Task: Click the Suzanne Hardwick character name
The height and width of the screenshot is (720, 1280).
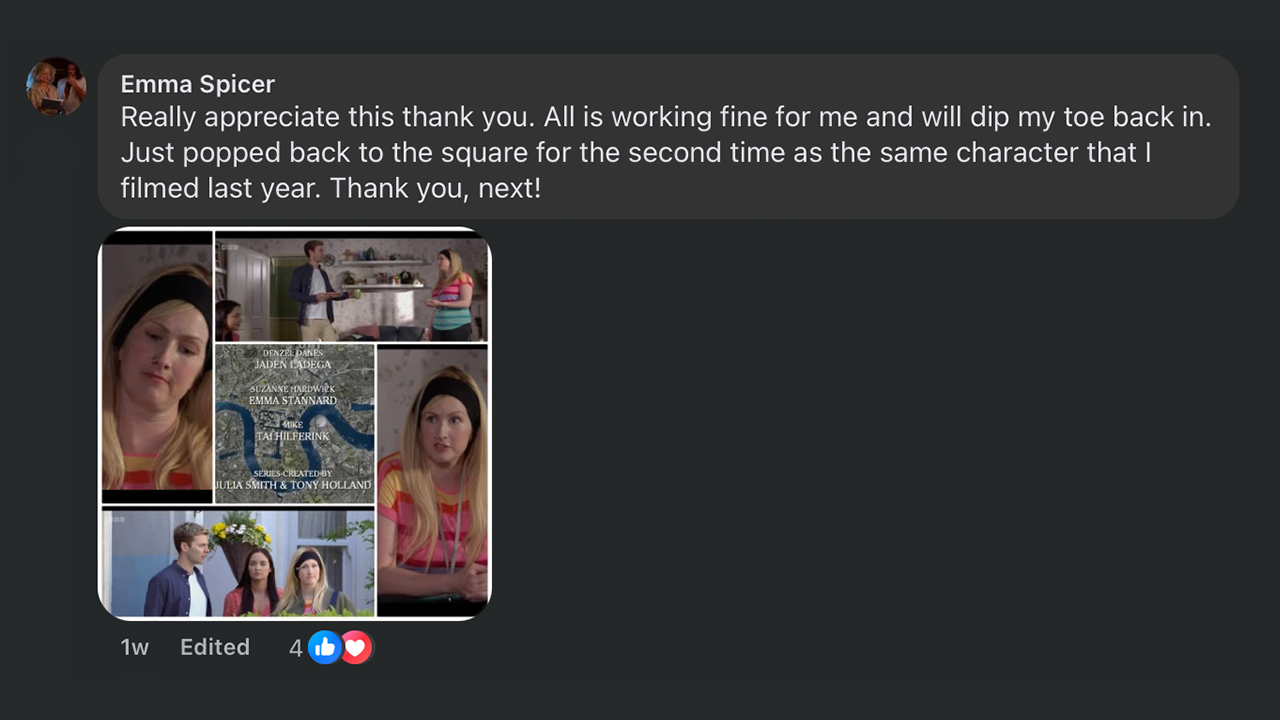Action: pos(293,388)
